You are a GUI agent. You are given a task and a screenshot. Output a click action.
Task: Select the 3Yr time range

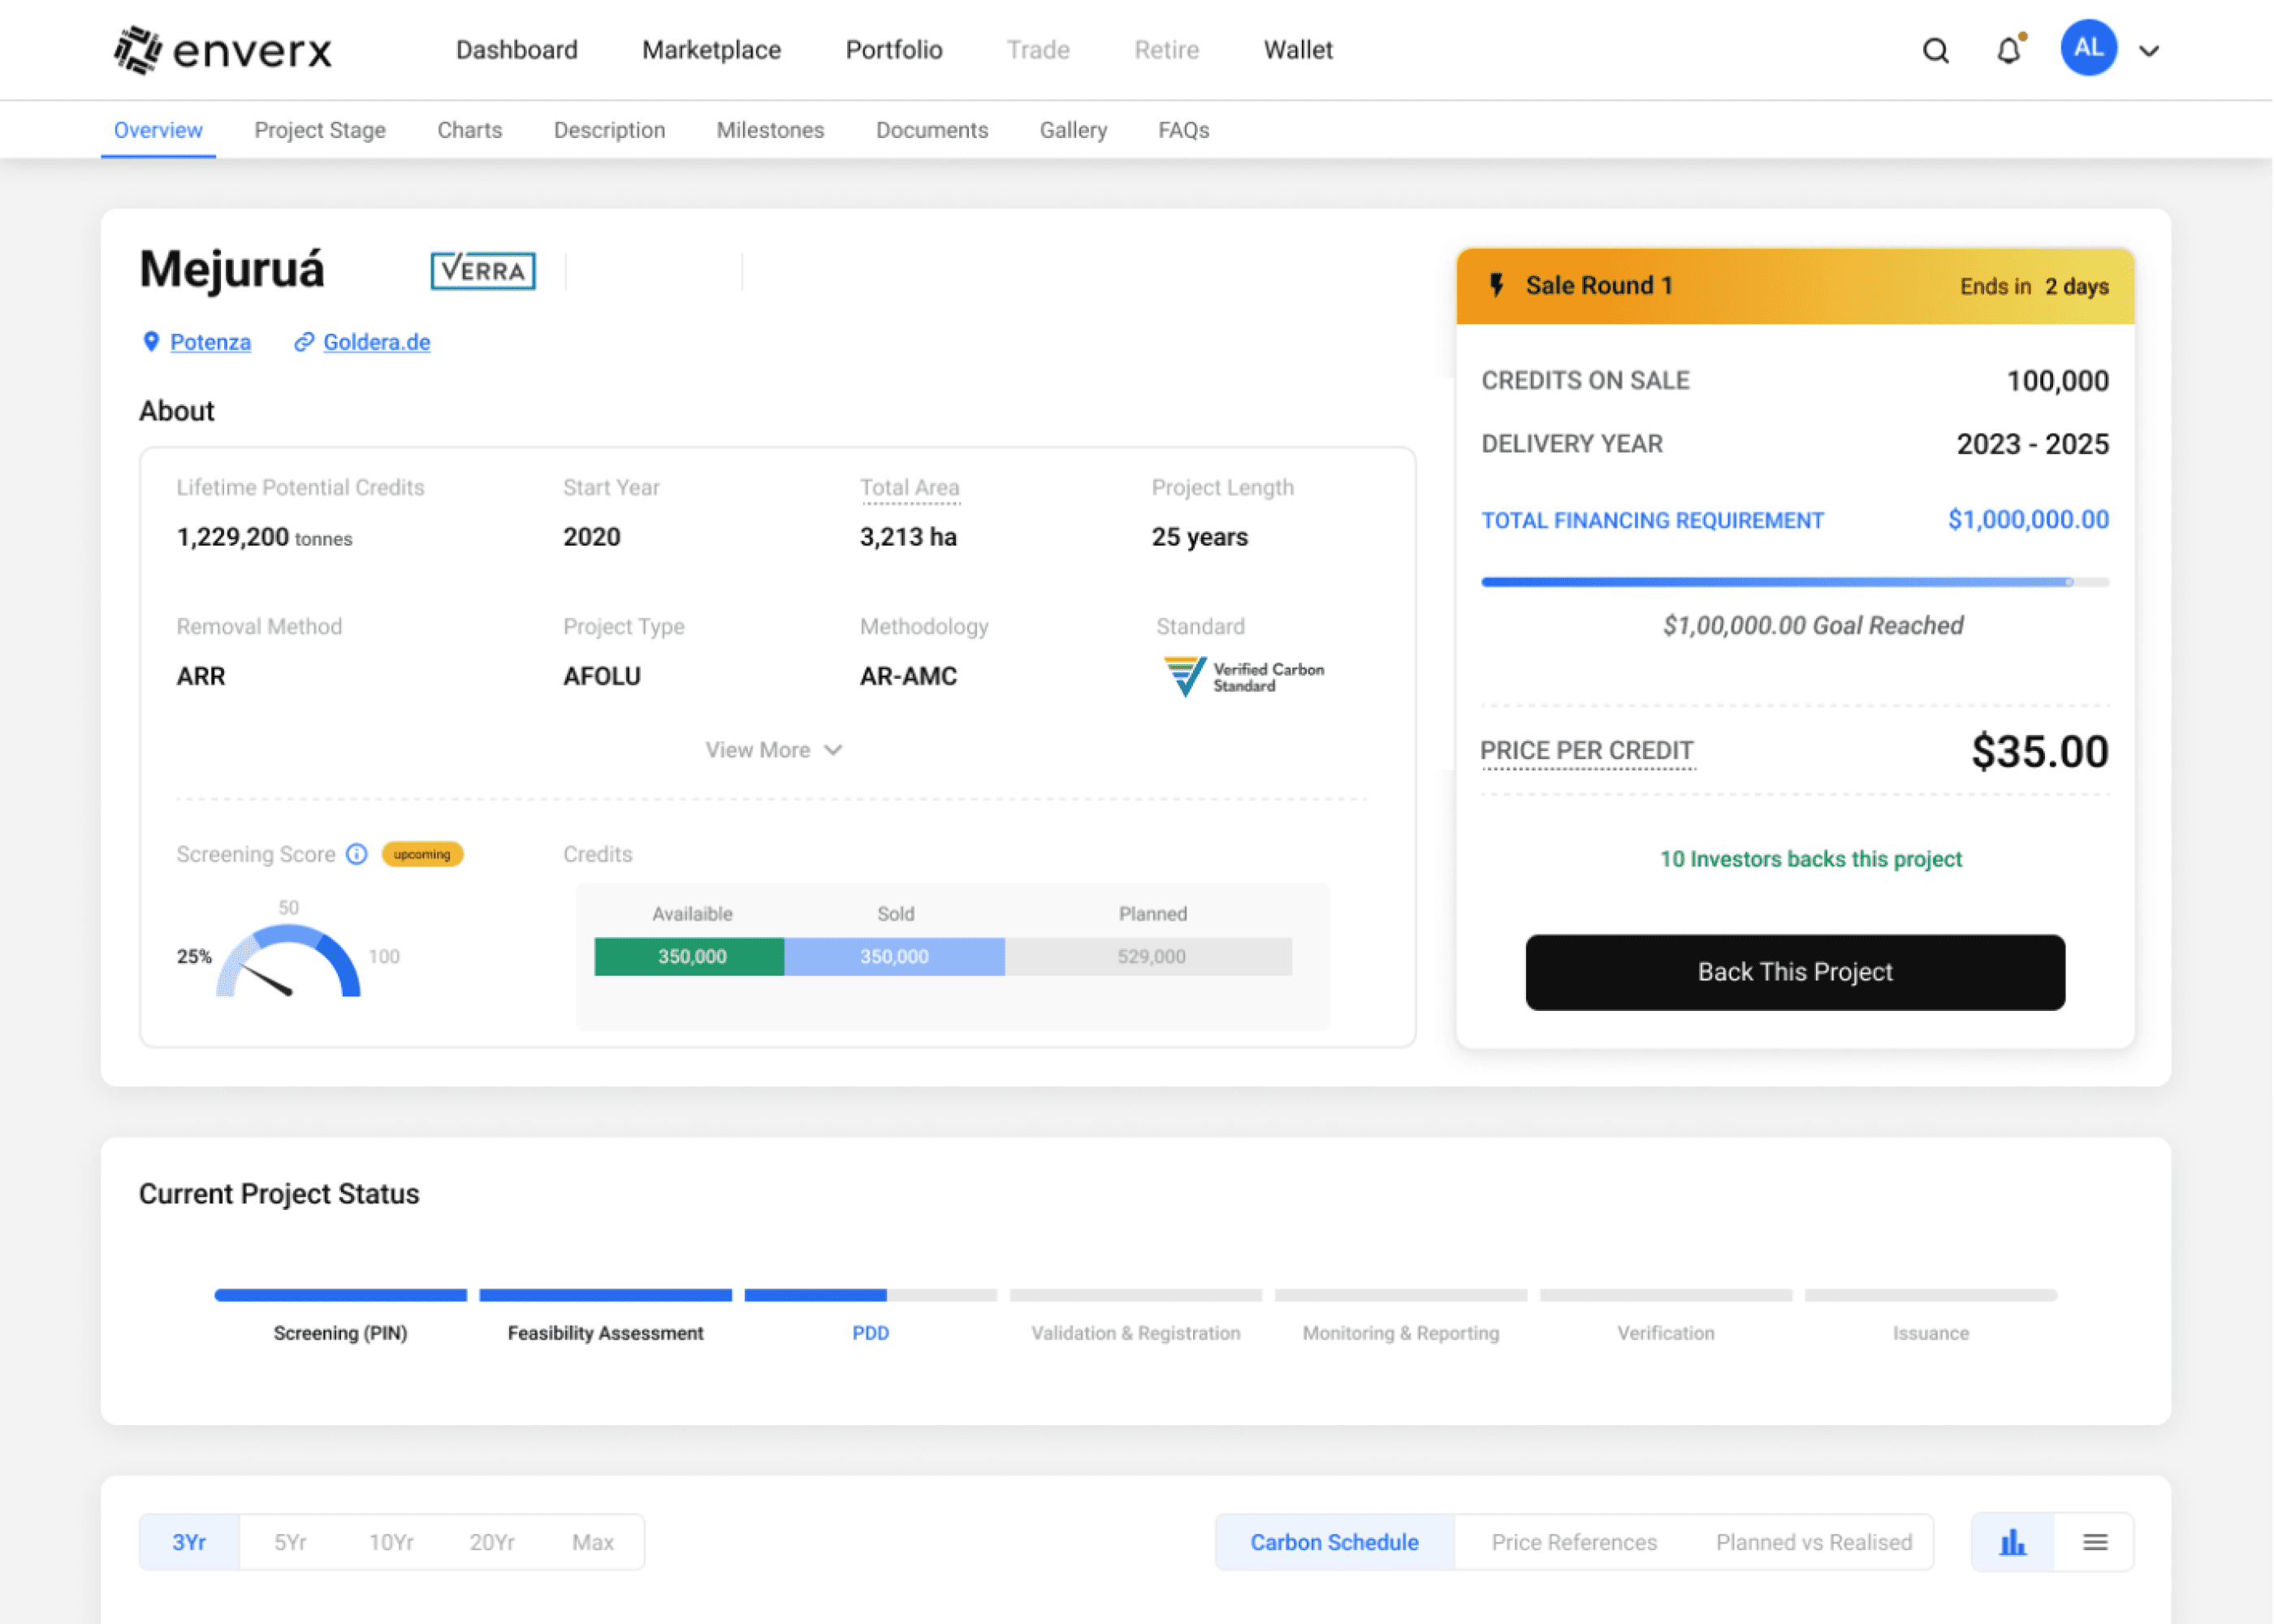(189, 1542)
